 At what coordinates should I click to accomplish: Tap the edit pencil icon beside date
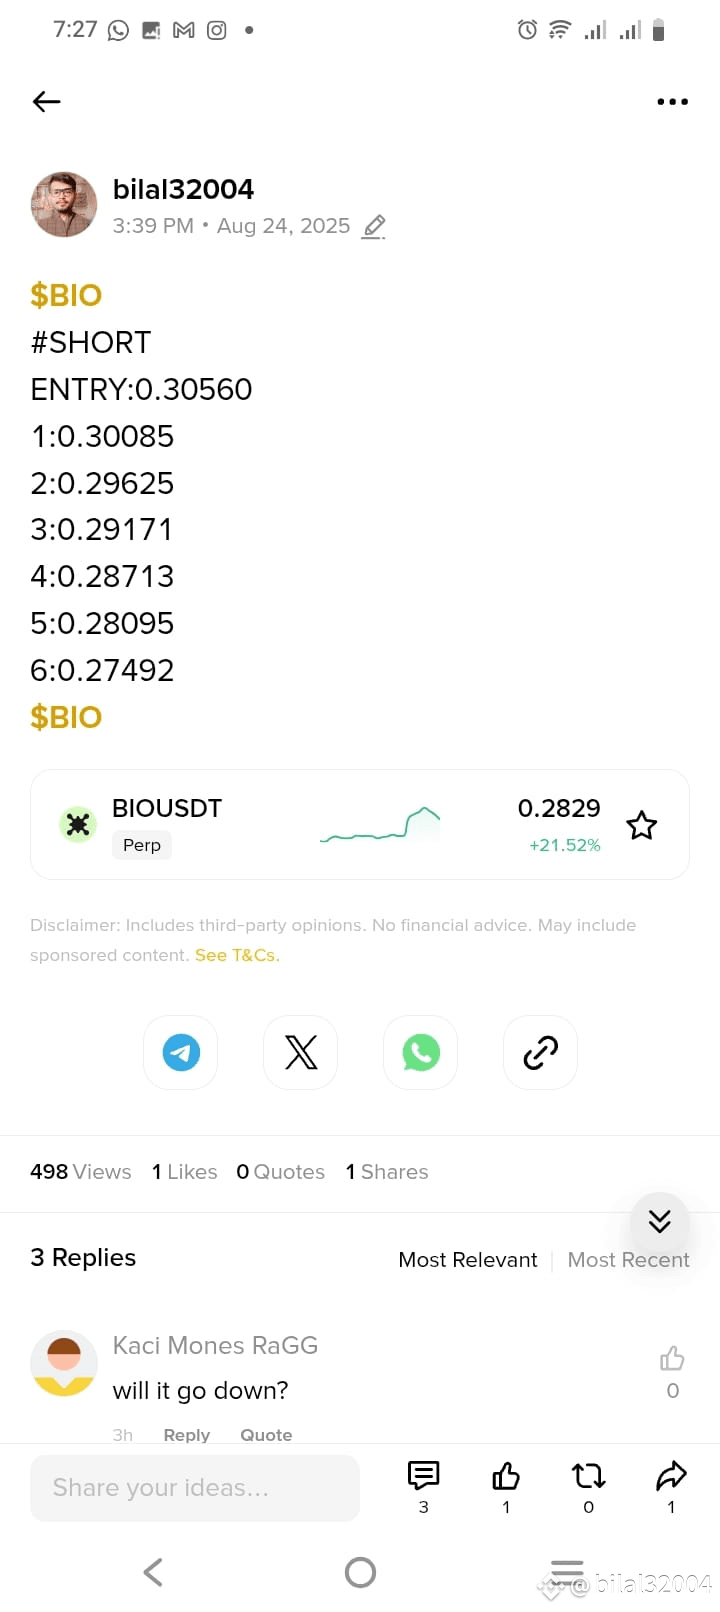[374, 227]
